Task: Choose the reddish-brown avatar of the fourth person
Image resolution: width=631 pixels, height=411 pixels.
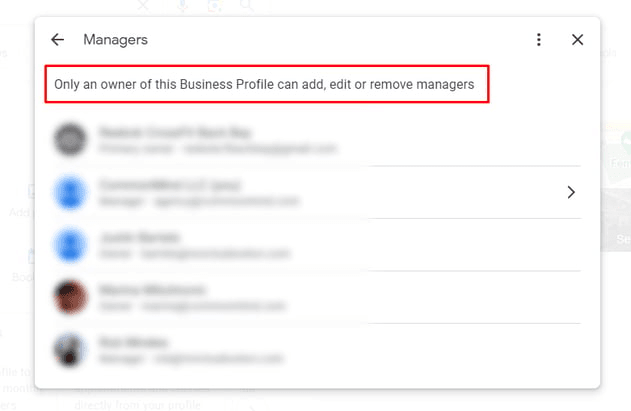Action: 71,296
